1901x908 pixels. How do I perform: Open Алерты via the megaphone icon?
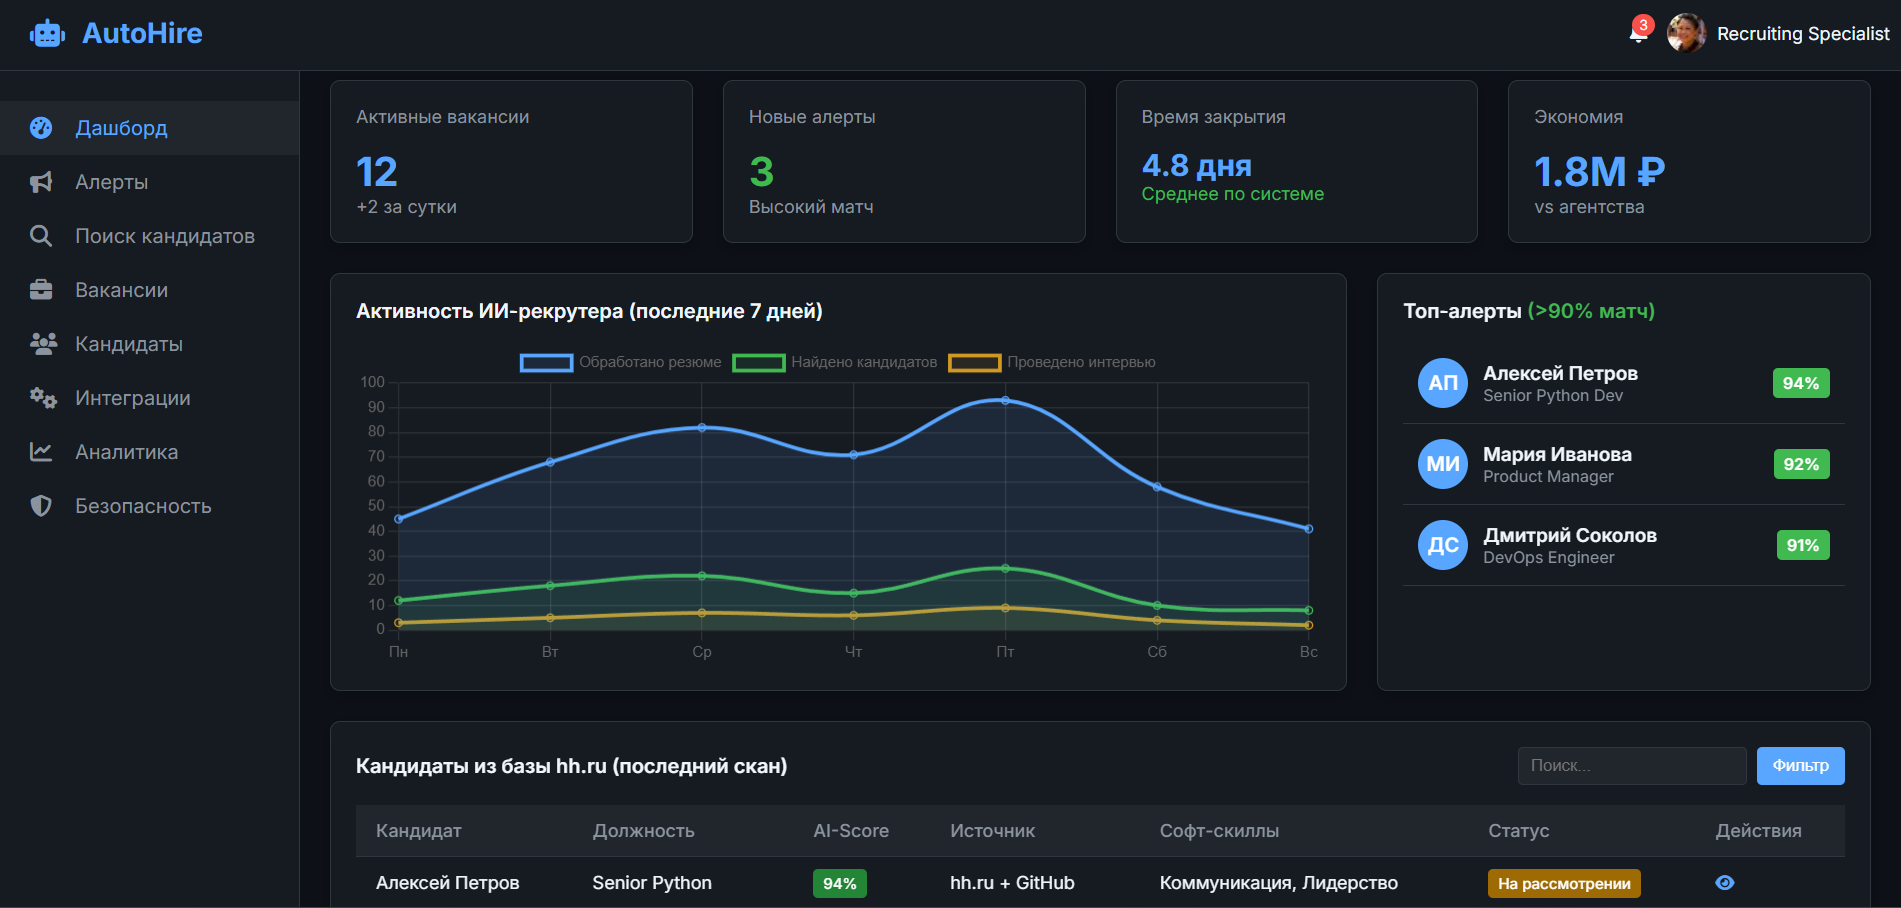click(41, 182)
